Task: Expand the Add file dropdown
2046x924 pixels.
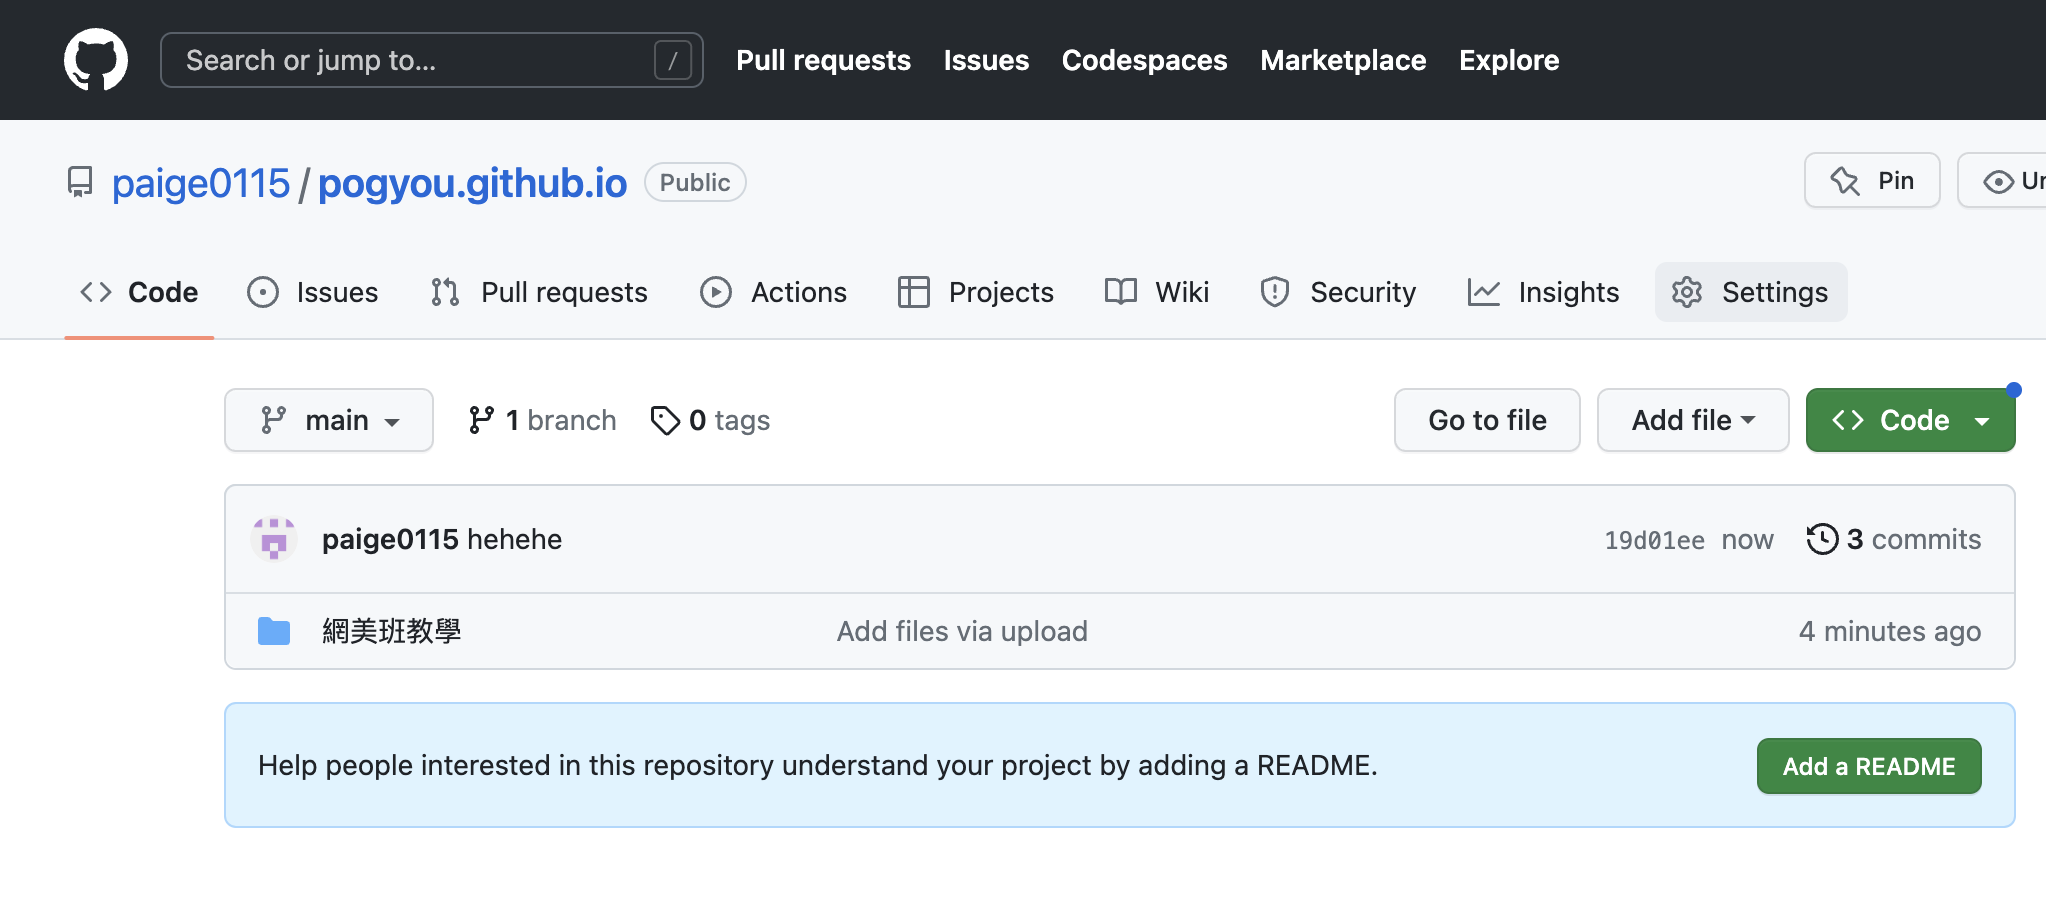Action: (1693, 420)
